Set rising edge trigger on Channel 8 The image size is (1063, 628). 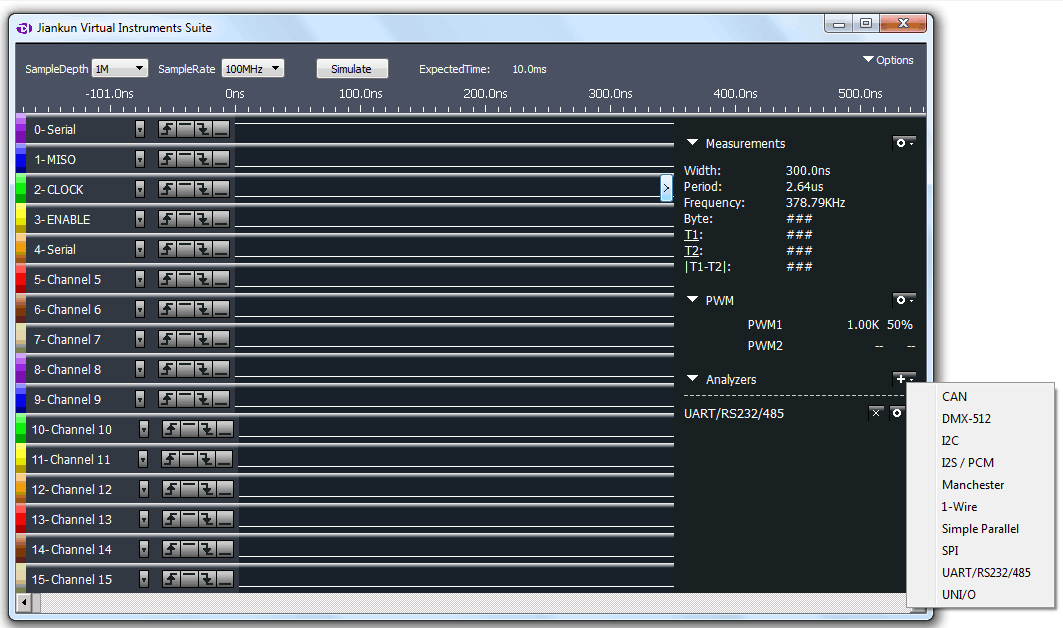pos(167,368)
